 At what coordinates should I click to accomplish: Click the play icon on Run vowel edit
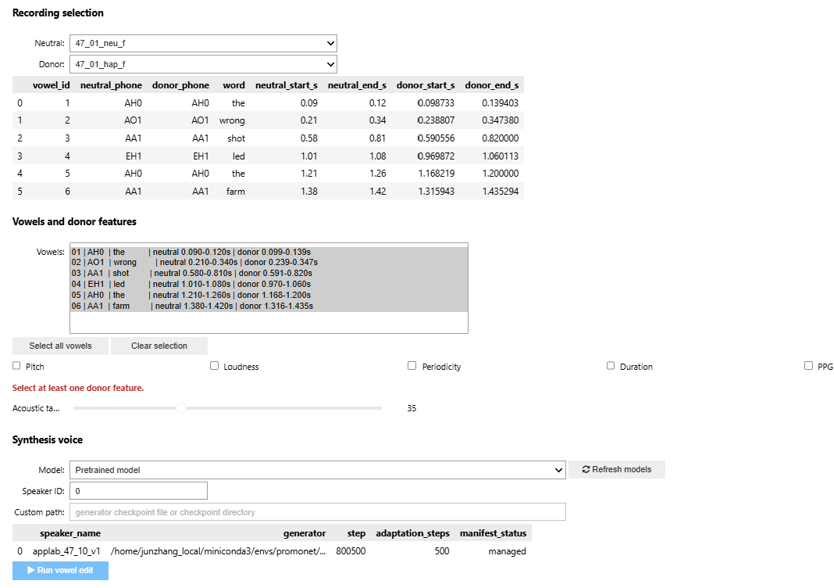click(31, 570)
